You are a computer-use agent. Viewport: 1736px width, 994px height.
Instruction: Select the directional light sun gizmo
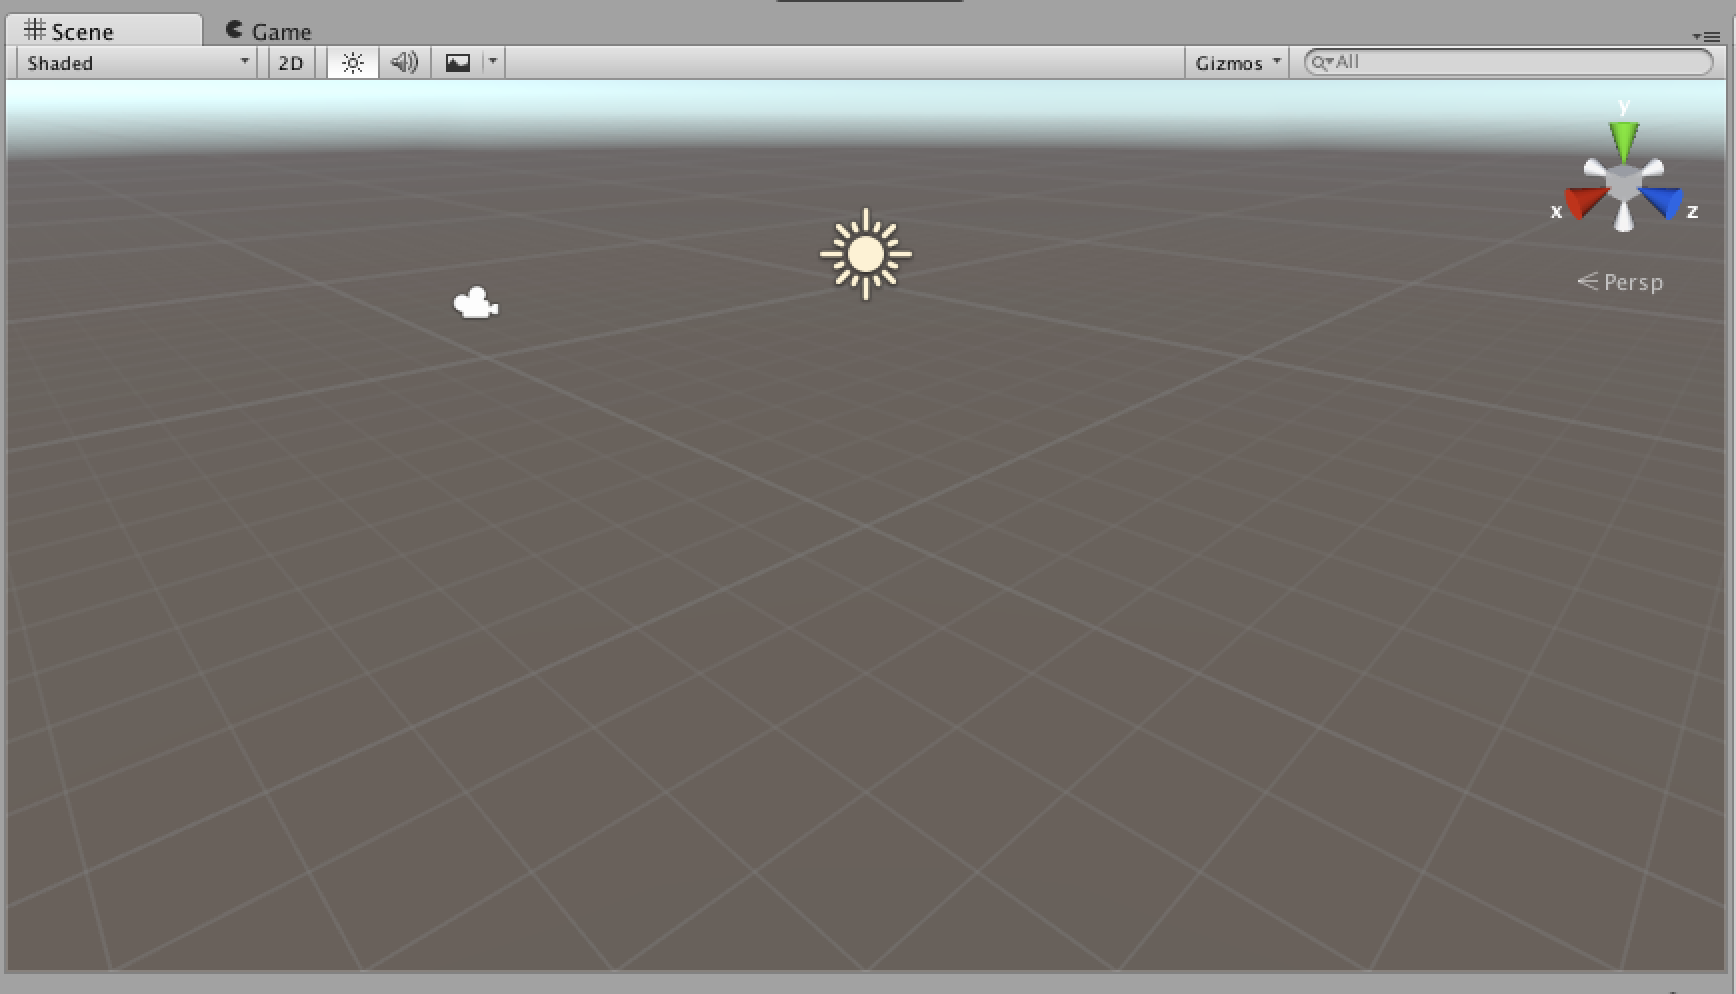[865, 254]
